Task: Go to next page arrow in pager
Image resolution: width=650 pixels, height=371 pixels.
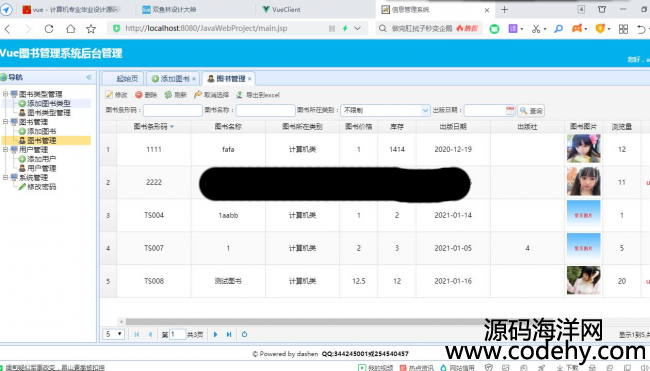Action: (x=216, y=334)
